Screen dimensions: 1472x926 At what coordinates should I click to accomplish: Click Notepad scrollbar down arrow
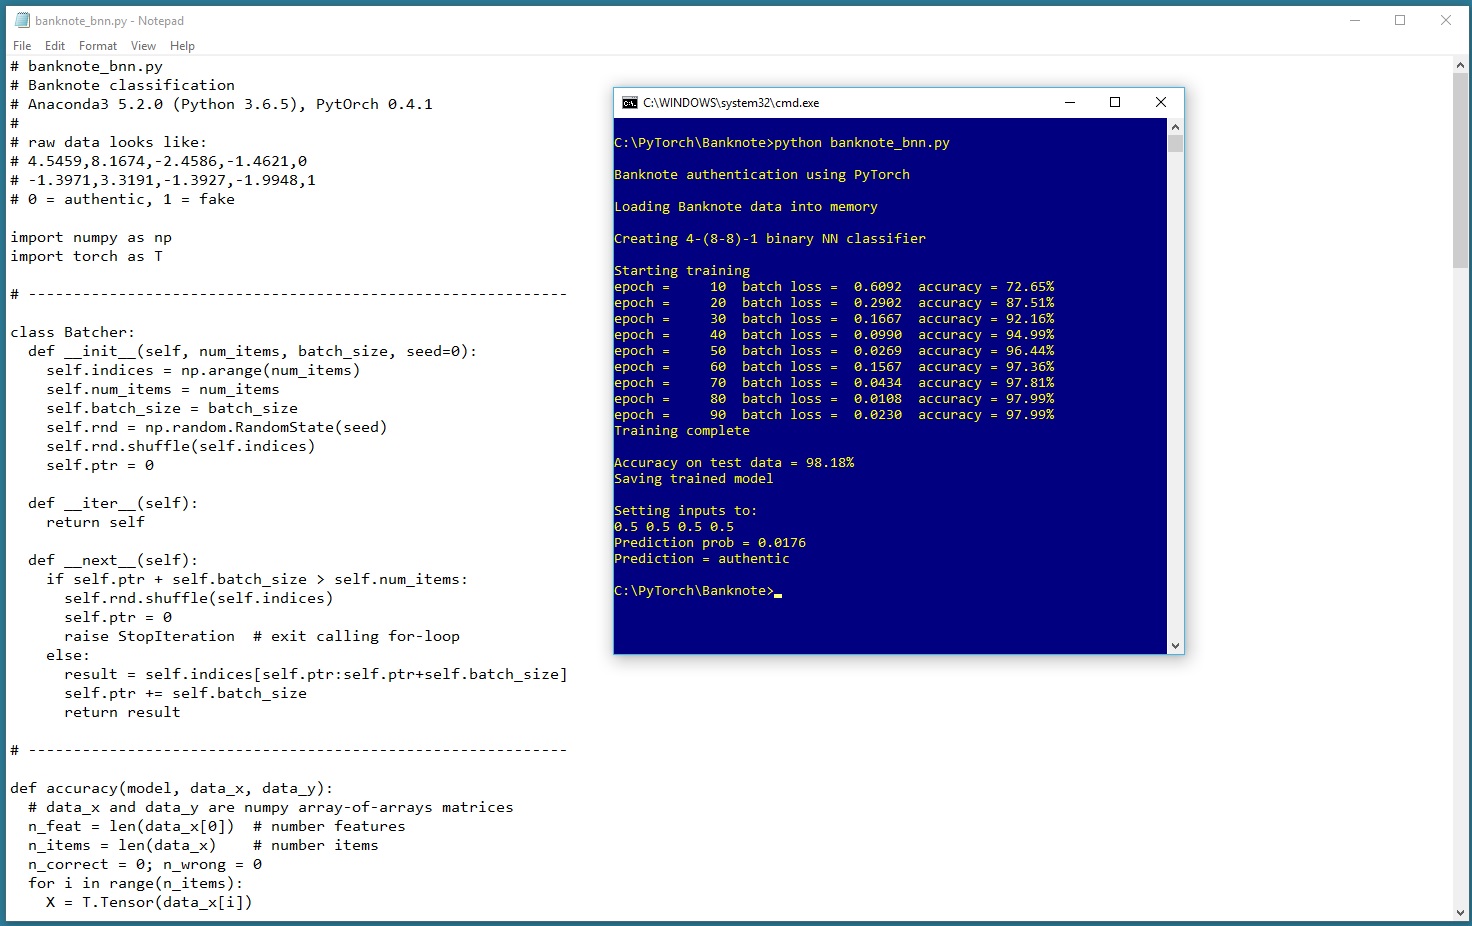1461,912
